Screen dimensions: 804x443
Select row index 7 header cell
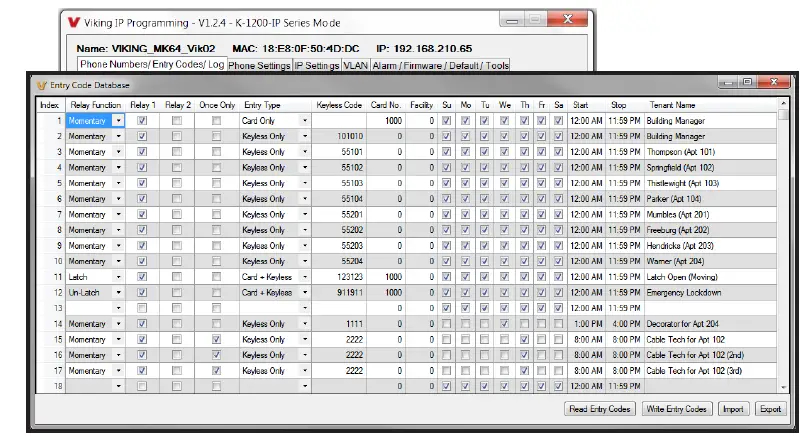[x=51, y=214]
